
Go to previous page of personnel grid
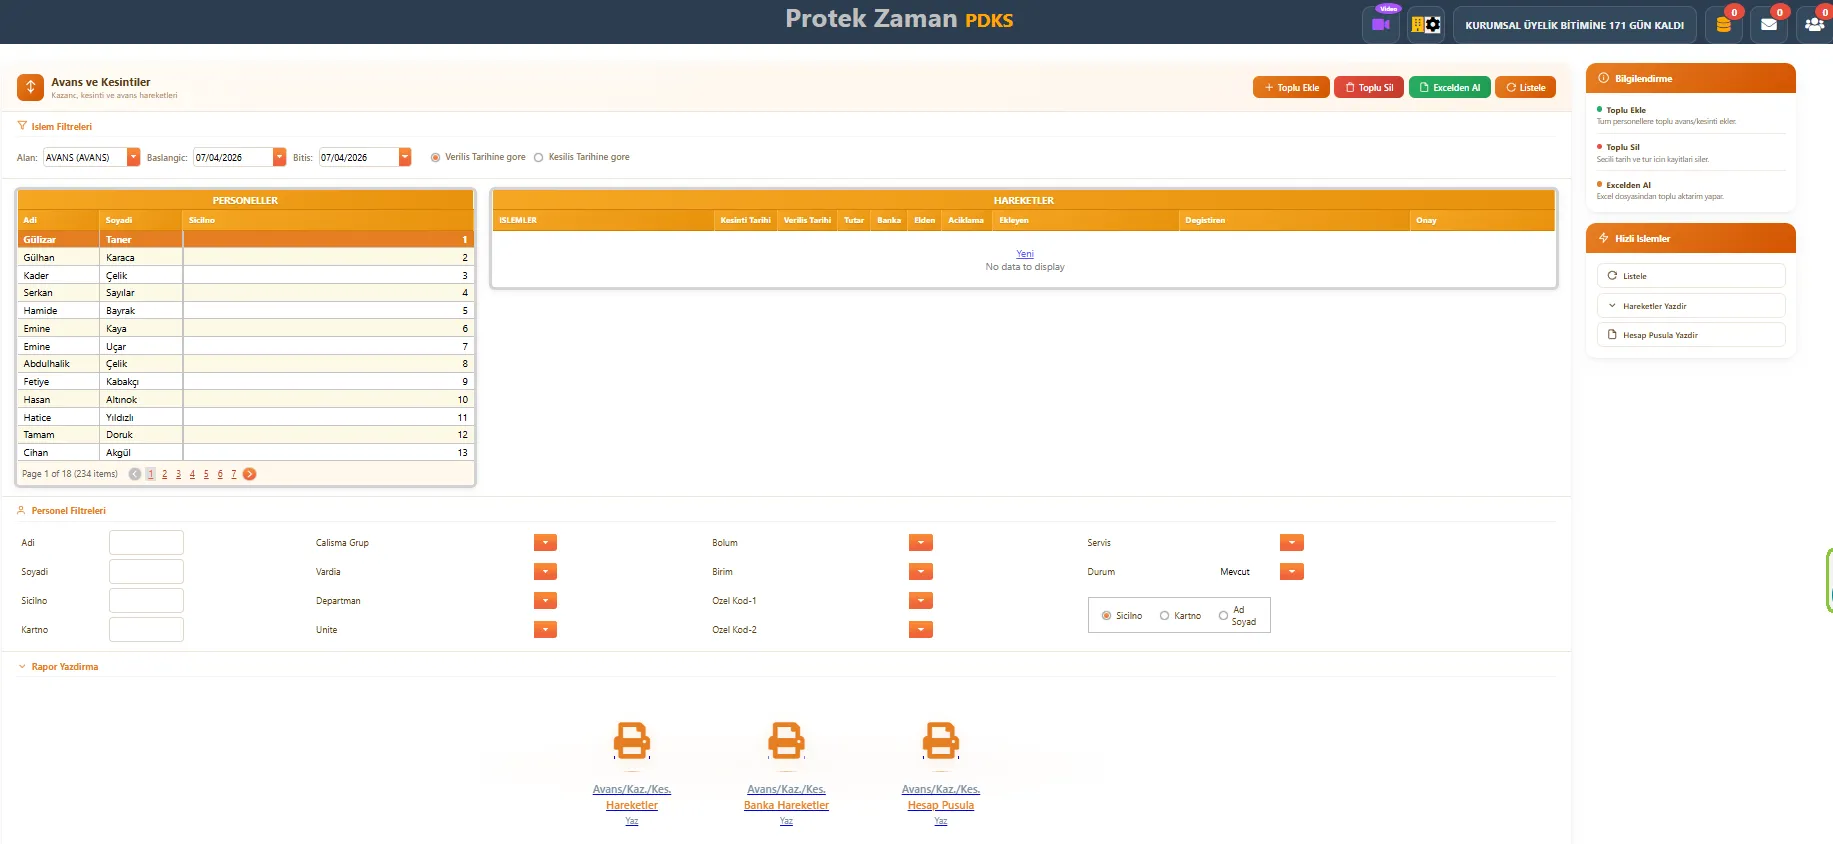[135, 474]
